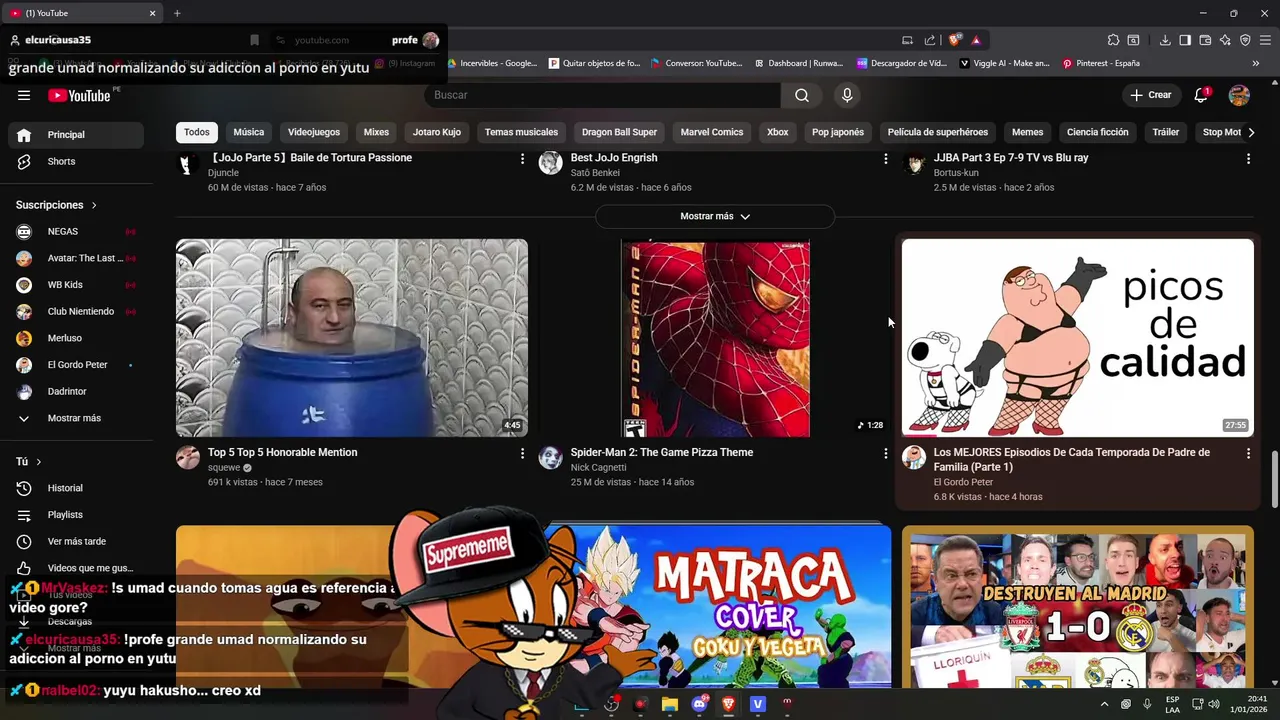Expand the Tú section chevron
The image size is (1280, 720).
(38, 462)
